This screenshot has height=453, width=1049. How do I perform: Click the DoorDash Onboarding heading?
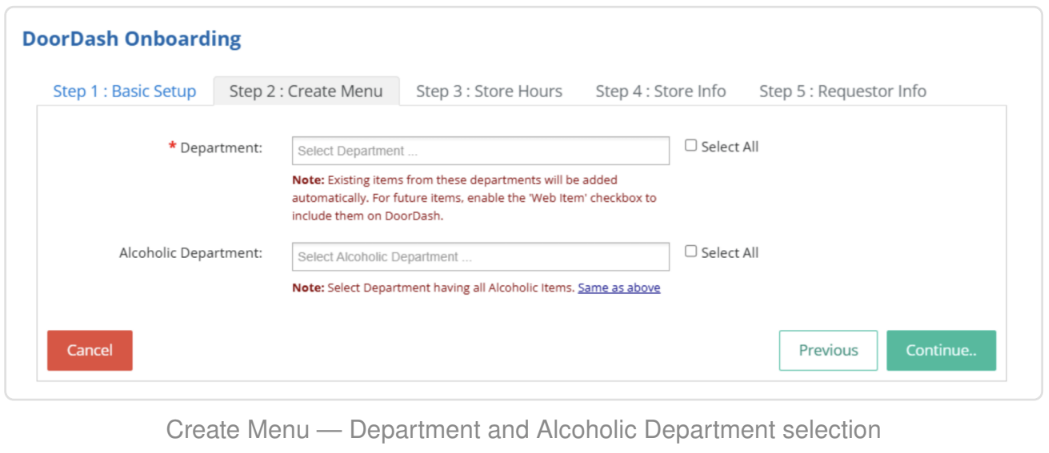click(x=132, y=39)
